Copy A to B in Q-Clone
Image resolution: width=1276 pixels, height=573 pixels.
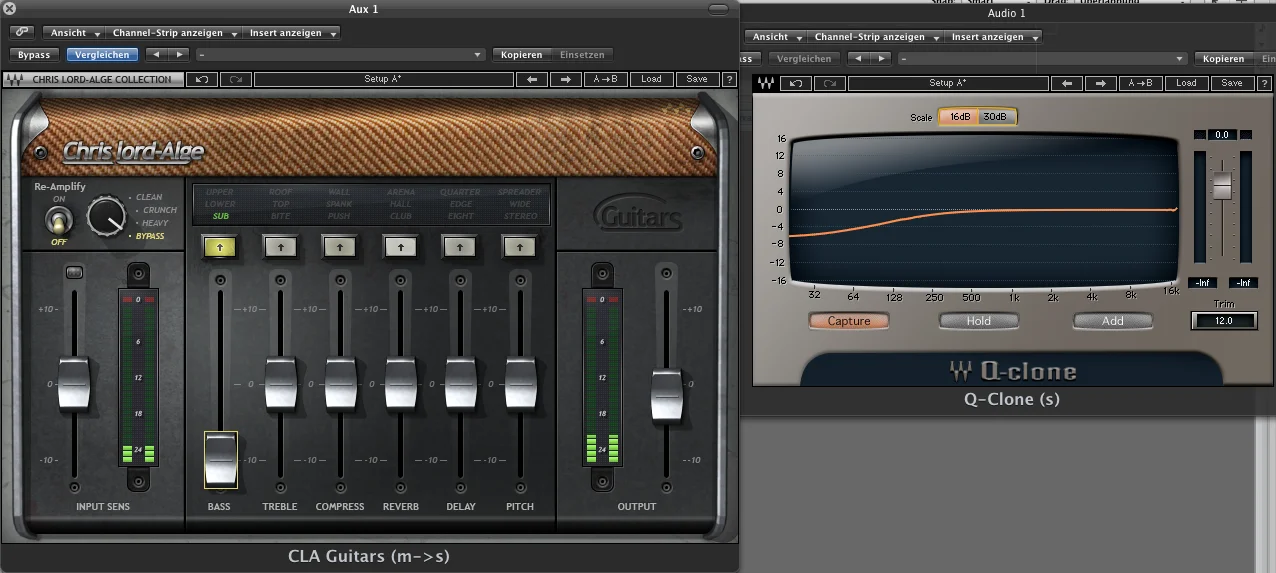click(1140, 83)
